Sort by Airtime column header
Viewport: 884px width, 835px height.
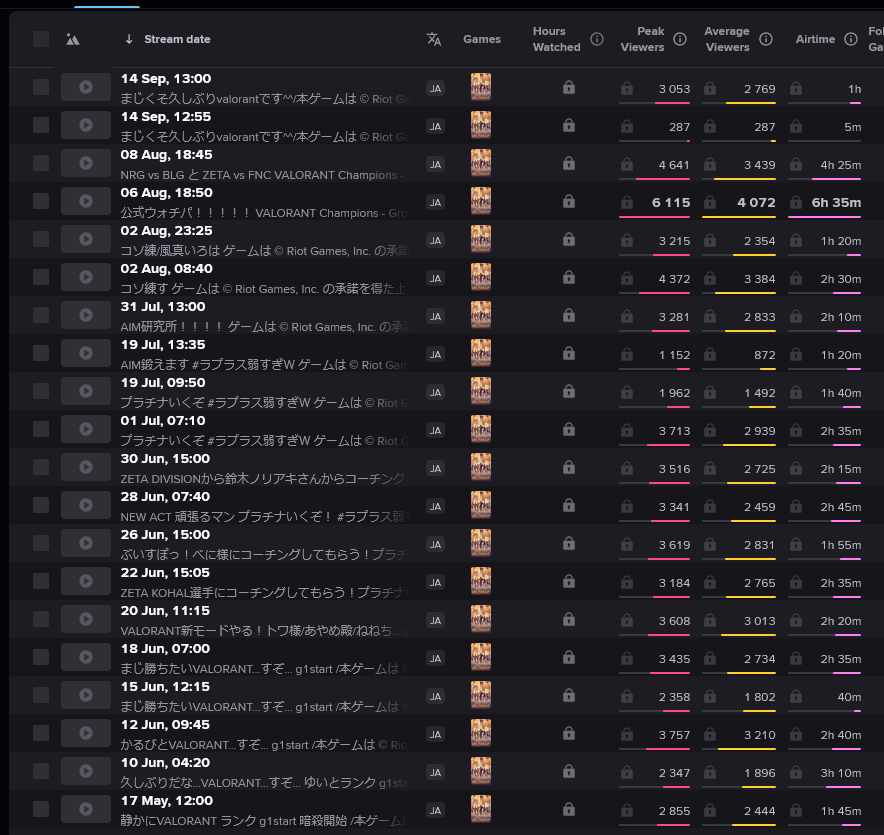click(x=815, y=39)
